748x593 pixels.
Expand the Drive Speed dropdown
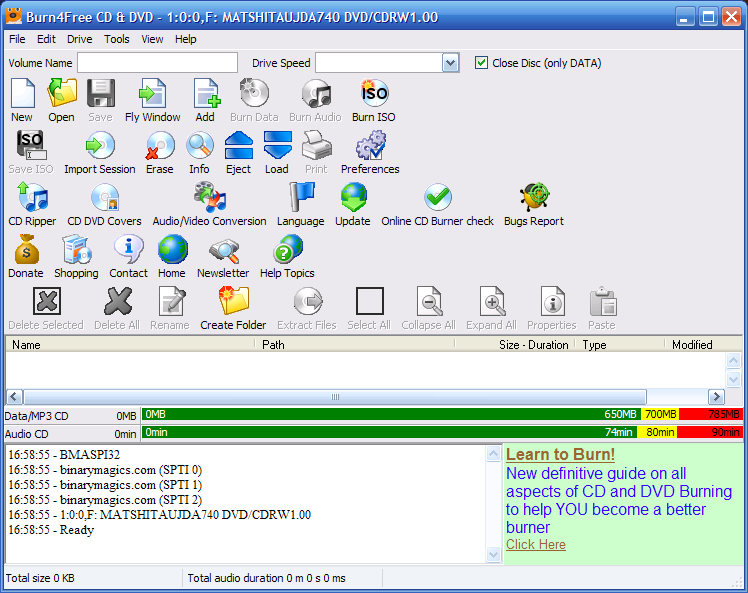pos(450,62)
